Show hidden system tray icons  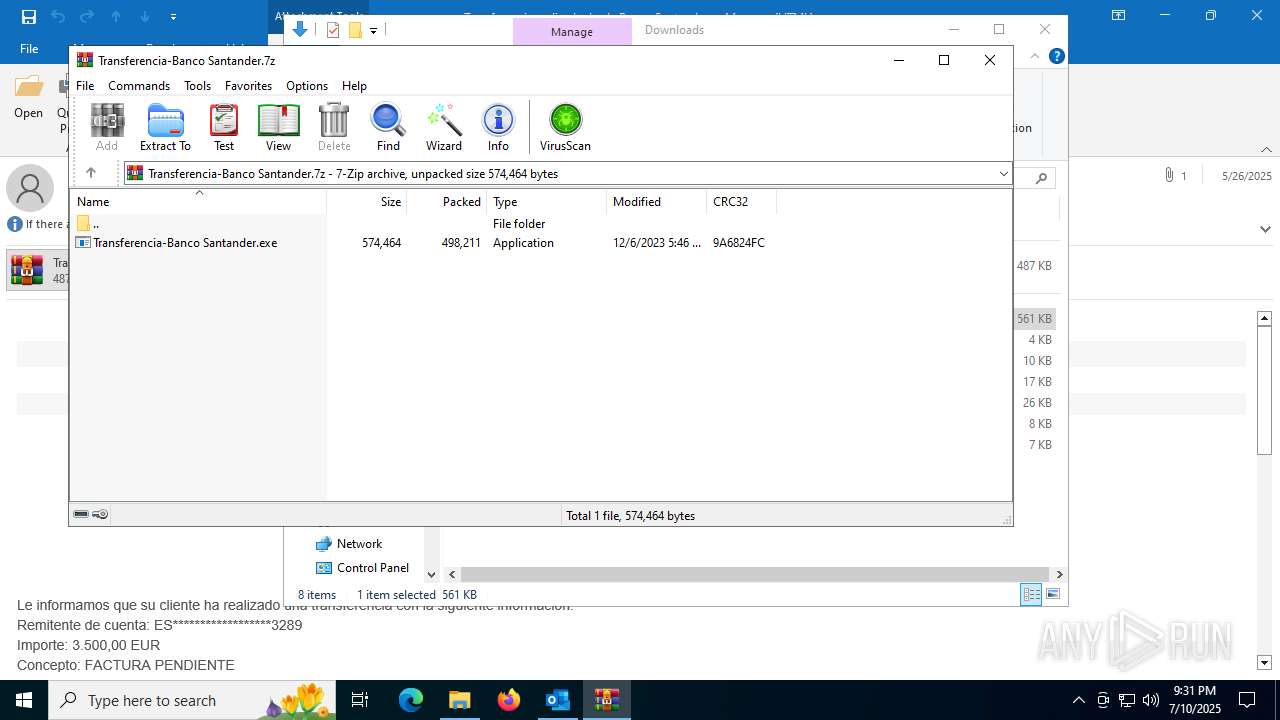click(x=1078, y=700)
